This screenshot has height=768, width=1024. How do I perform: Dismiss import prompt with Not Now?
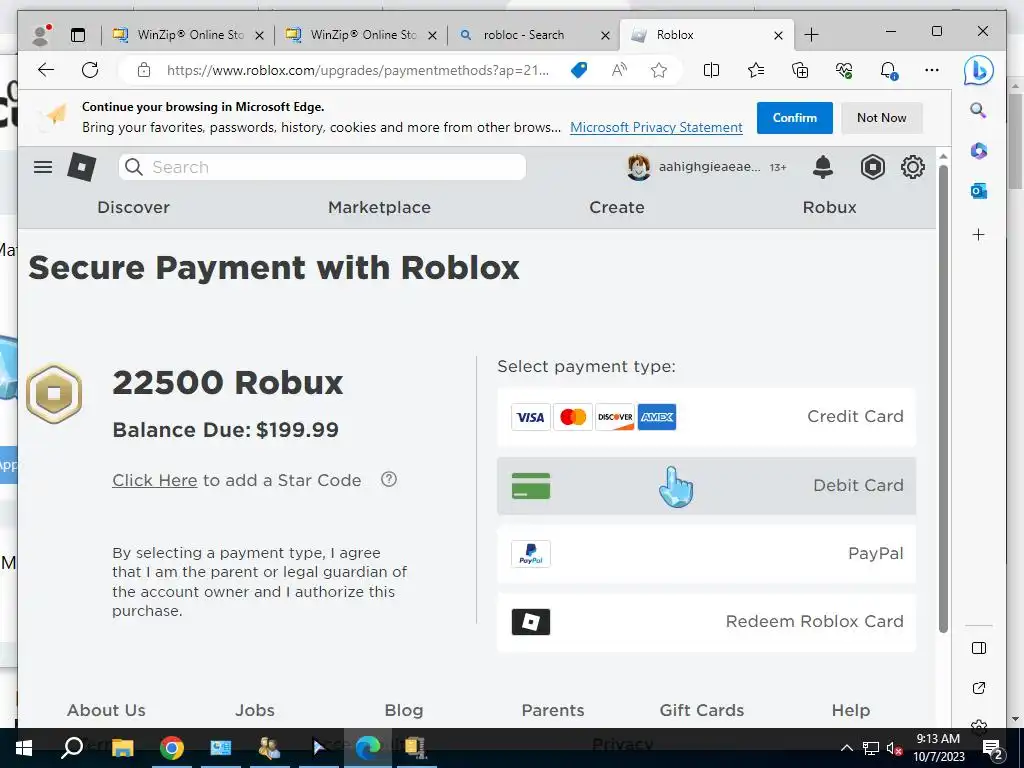[882, 118]
